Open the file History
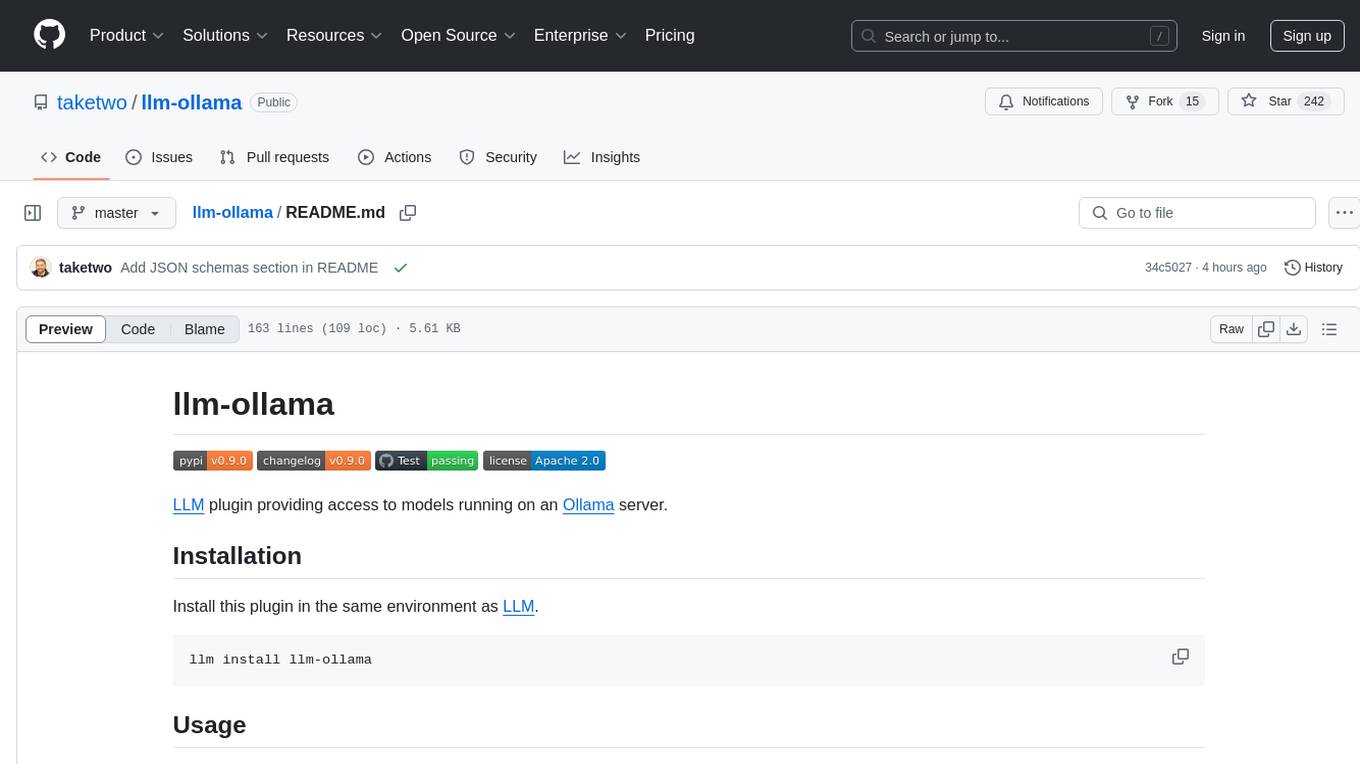1360x764 pixels. (x=1313, y=268)
